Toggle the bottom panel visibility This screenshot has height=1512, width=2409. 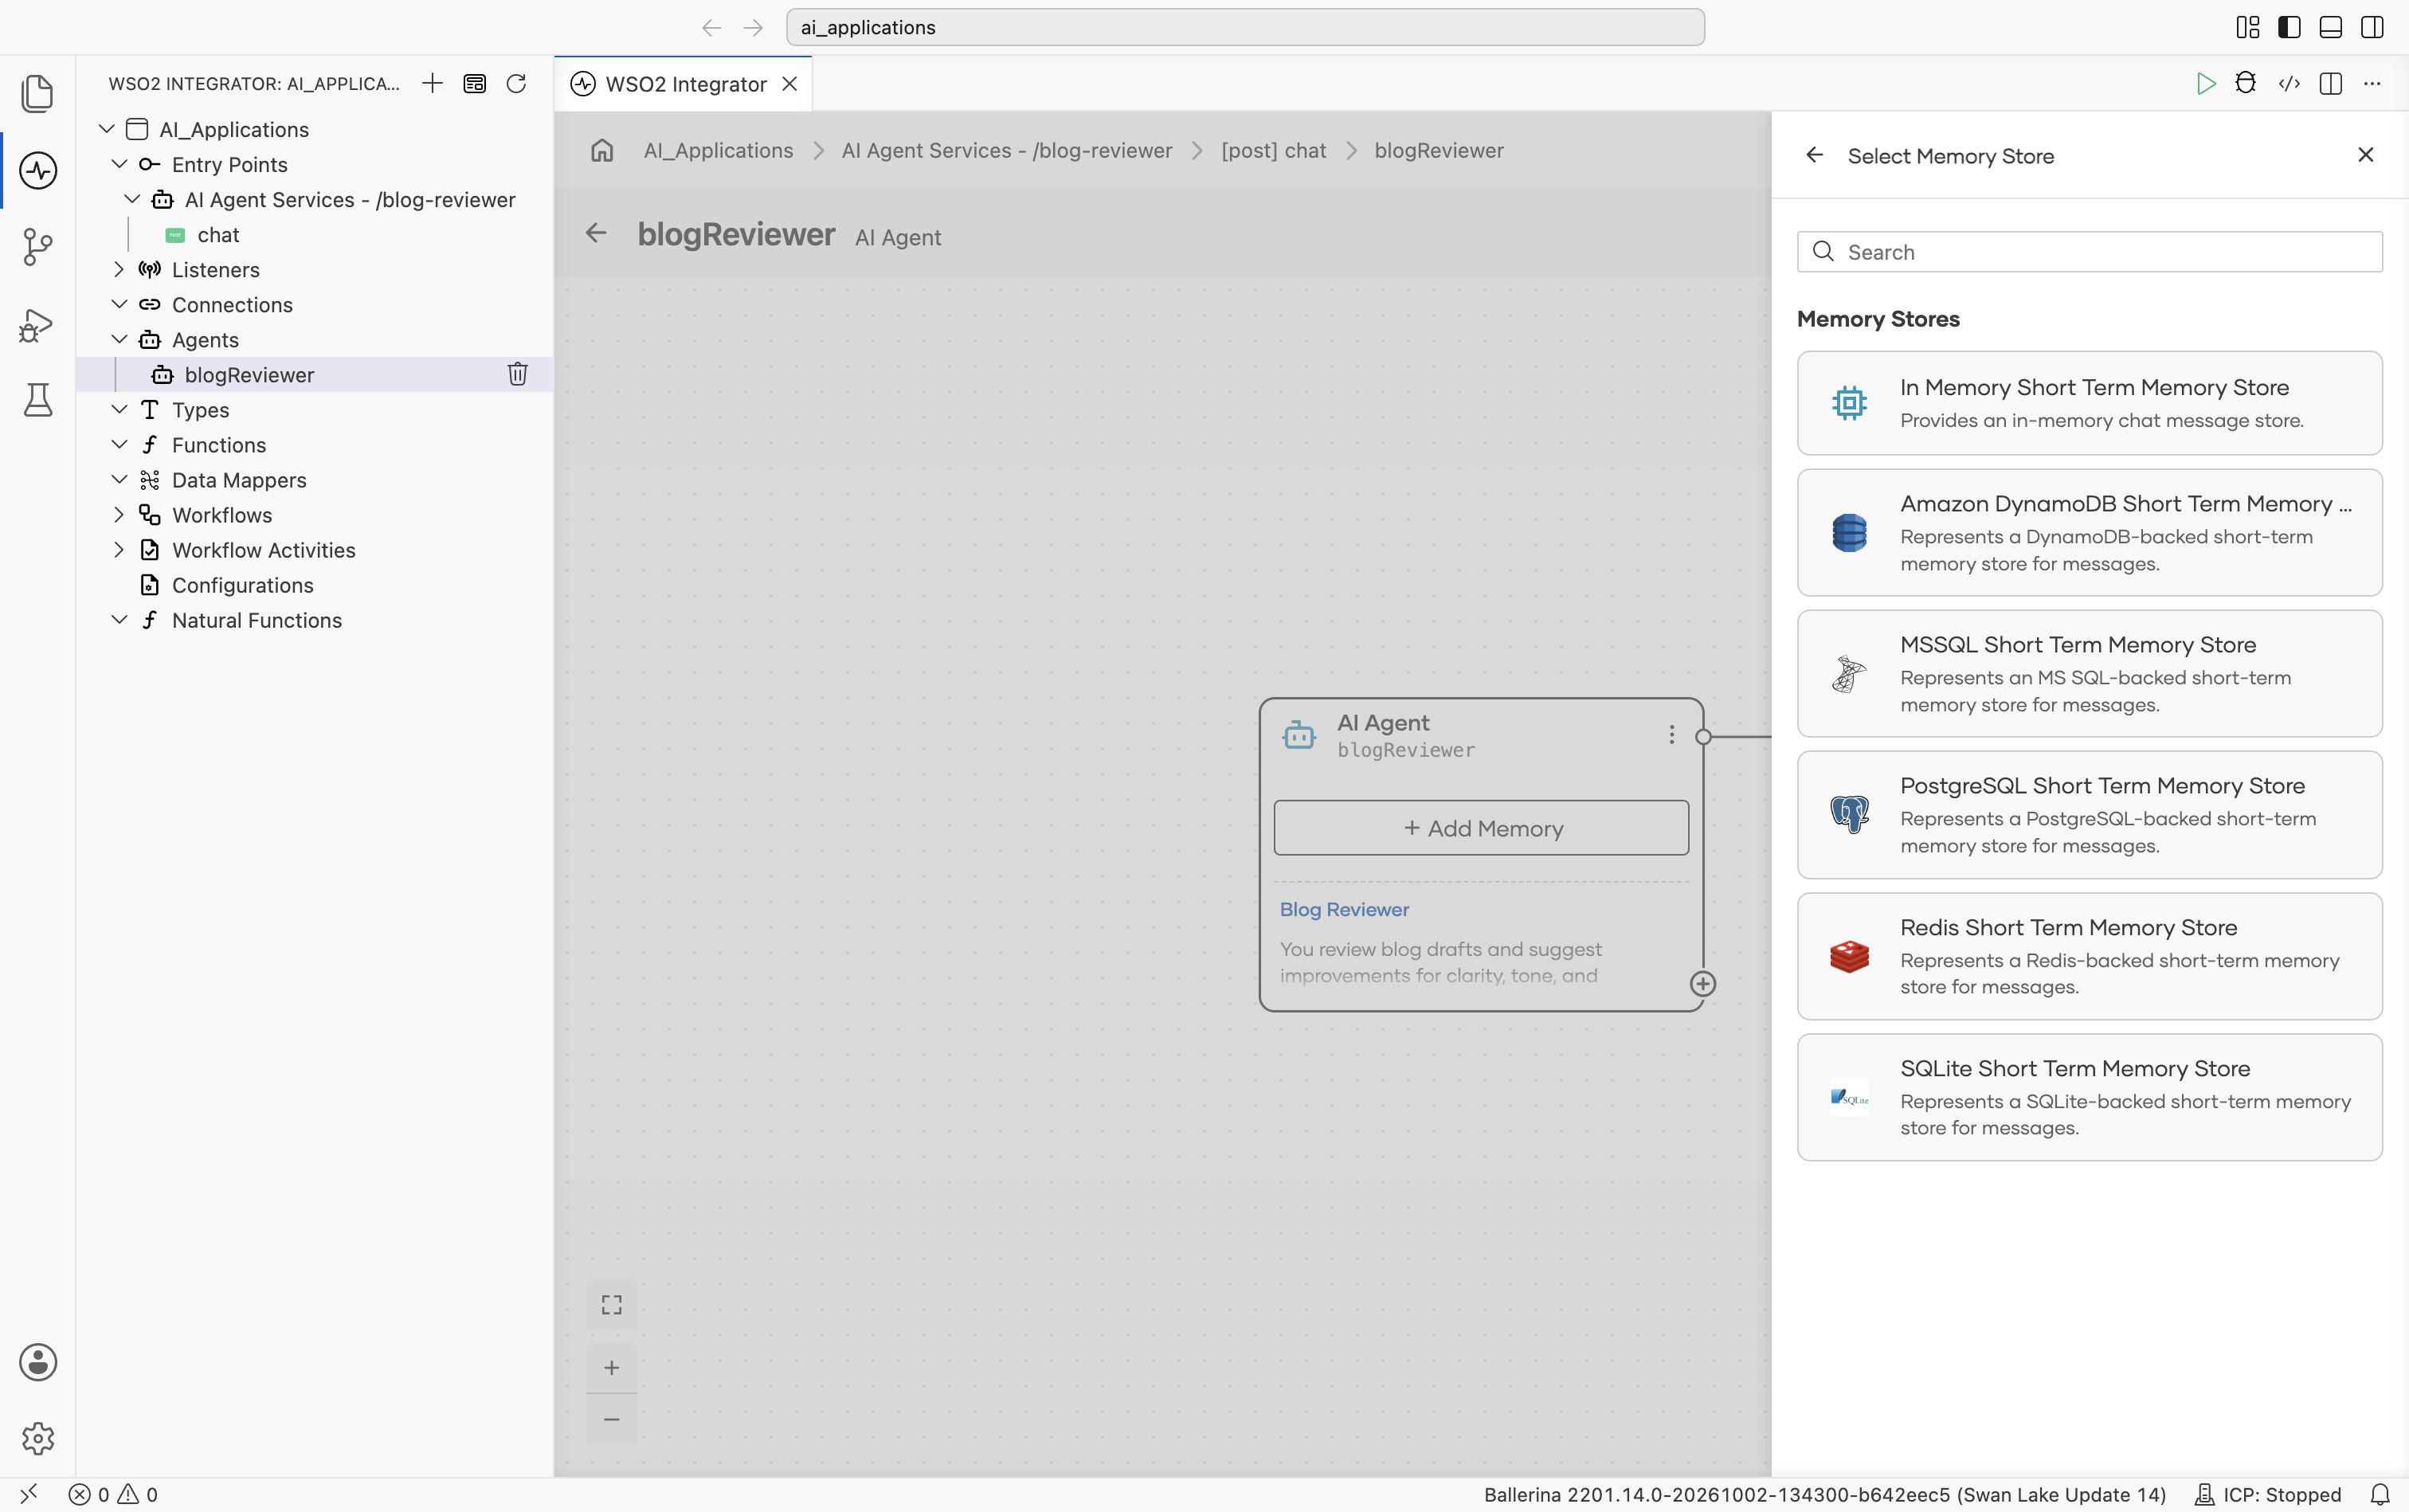click(x=2331, y=27)
